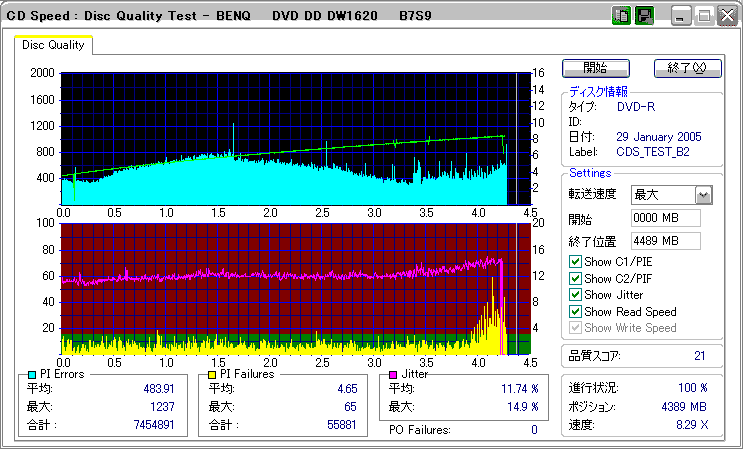Minimize the CD Speed window
The image size is (743, 449).
coord(680,16)
